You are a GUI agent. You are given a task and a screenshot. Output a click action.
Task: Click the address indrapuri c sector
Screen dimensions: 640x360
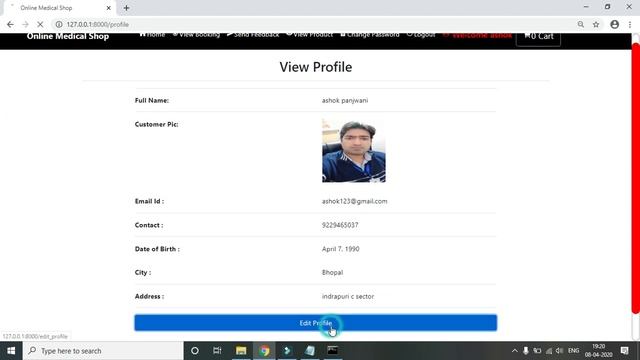[x=348, y=296]
